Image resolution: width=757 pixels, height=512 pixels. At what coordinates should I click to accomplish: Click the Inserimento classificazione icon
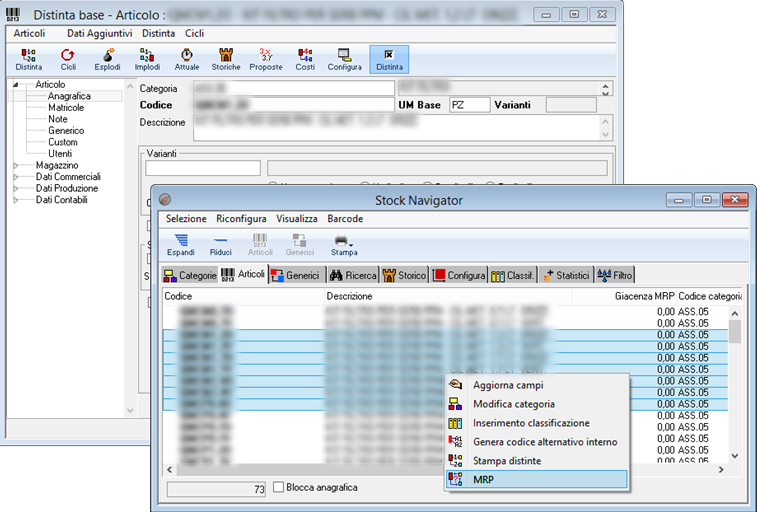pos(455,423)
